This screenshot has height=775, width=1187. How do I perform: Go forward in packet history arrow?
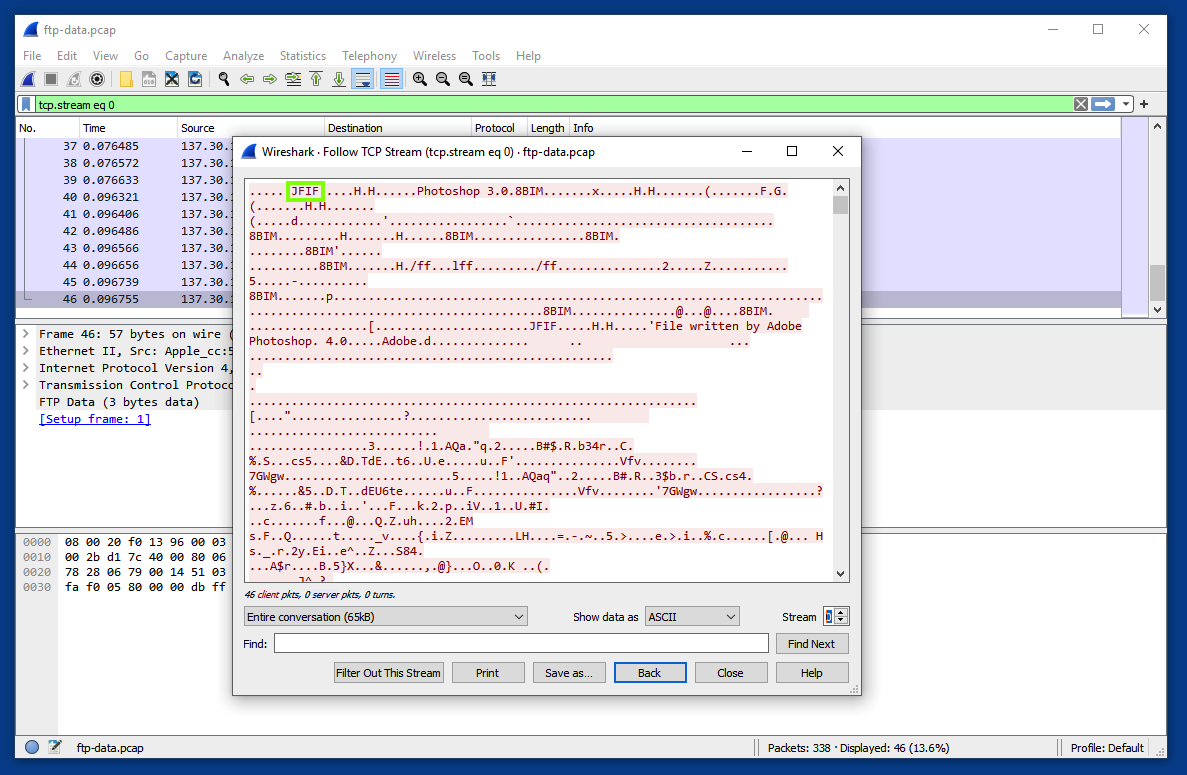269,79
